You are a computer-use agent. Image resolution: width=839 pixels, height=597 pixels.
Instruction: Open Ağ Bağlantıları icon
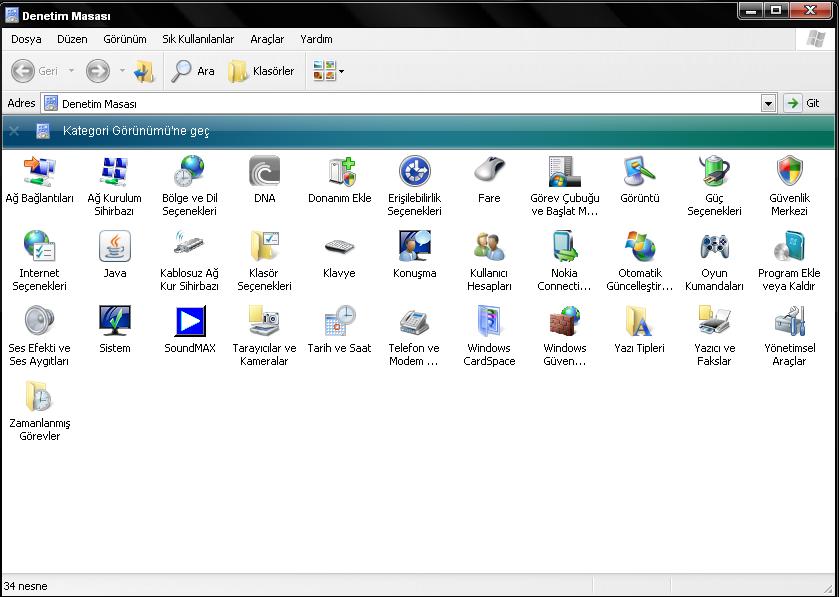pos(39,172)
